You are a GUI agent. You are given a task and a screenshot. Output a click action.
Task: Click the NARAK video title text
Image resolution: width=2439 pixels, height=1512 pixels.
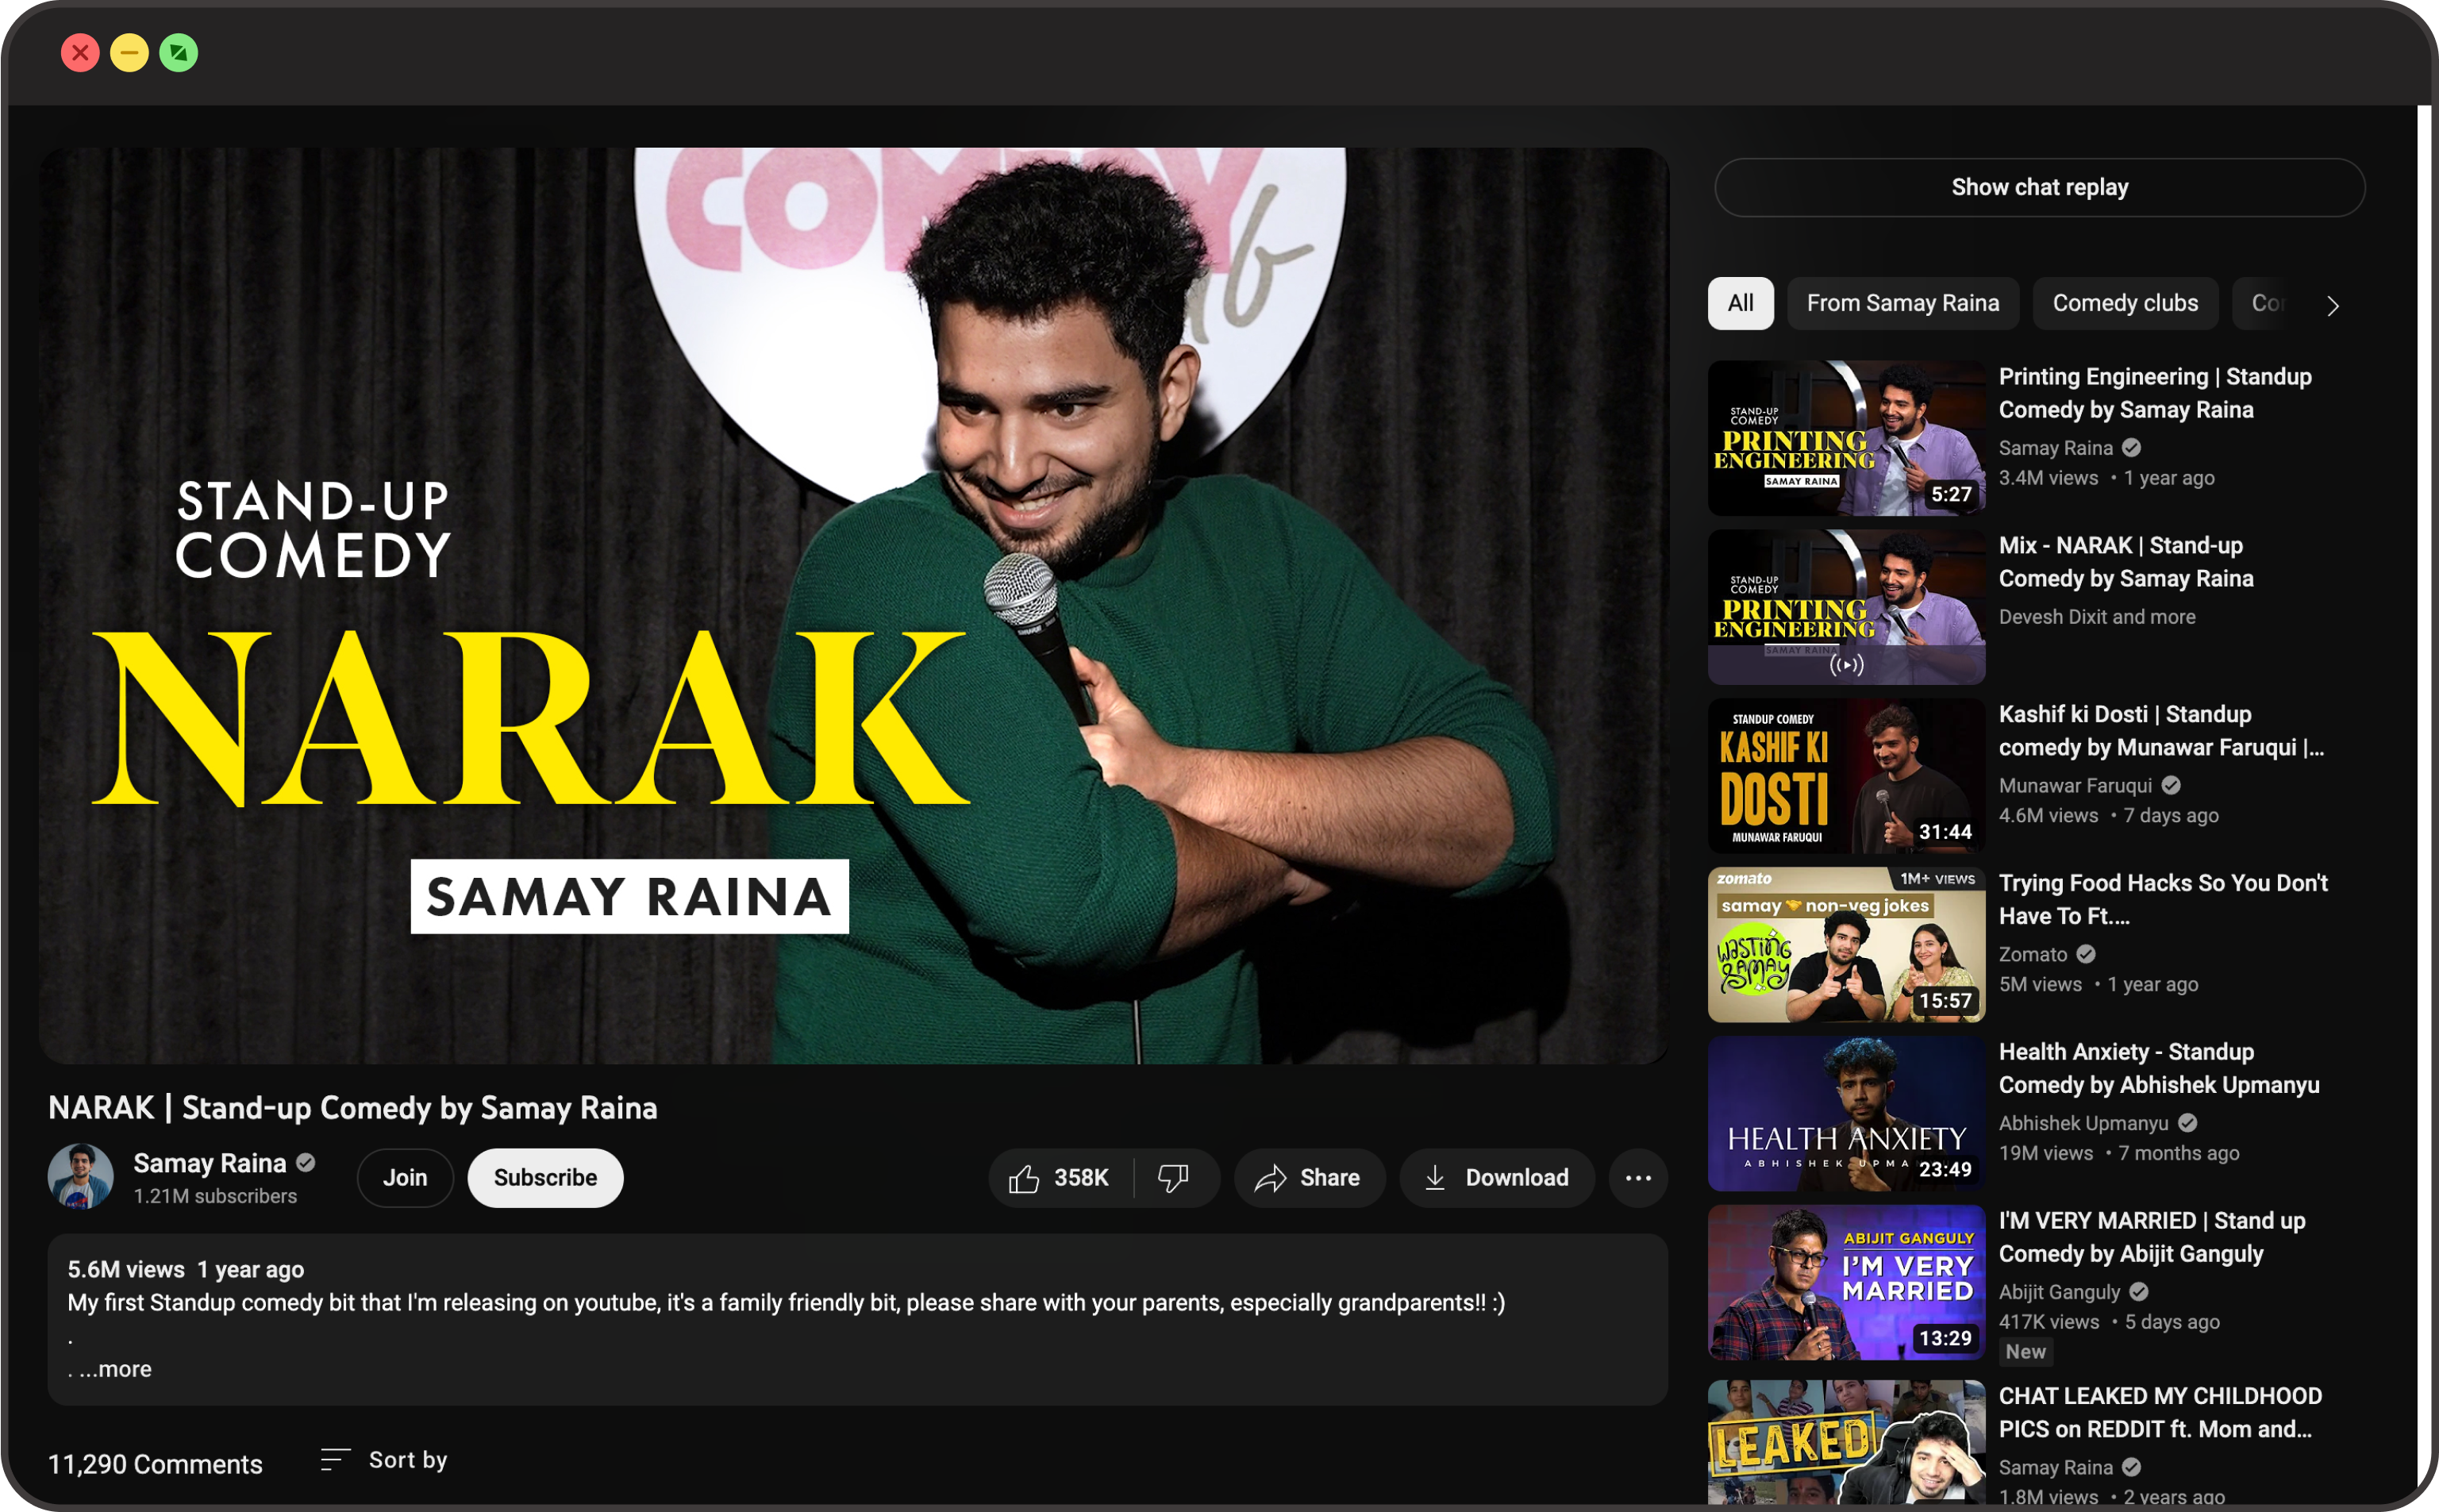[352, 1108]
